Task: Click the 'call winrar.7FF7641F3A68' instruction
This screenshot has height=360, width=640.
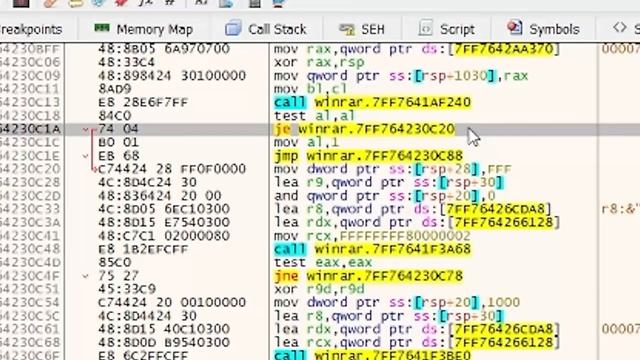Action: click(372, 249)
